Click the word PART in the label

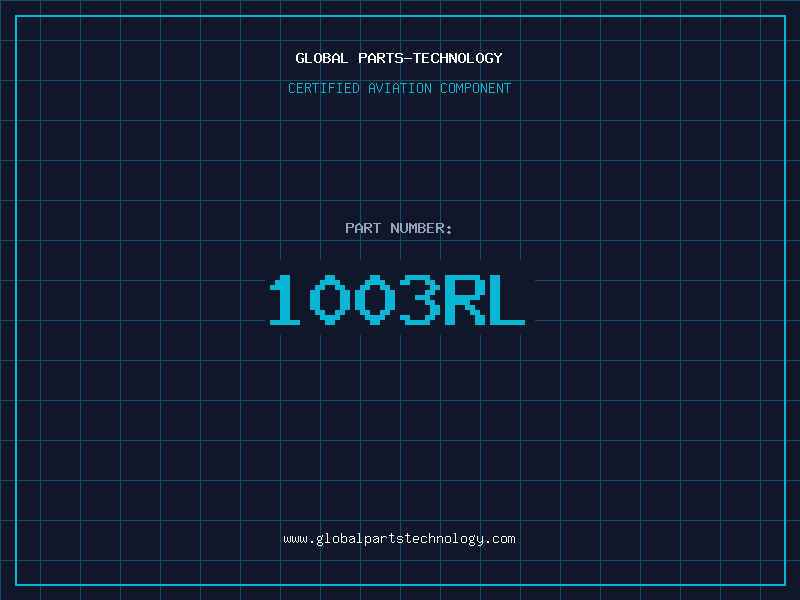[363, 228]
